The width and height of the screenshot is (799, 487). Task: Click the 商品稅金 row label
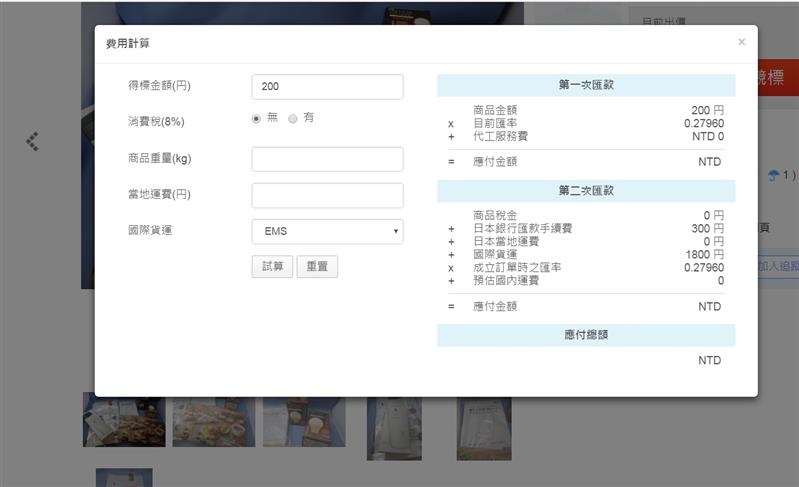[495, 215]
